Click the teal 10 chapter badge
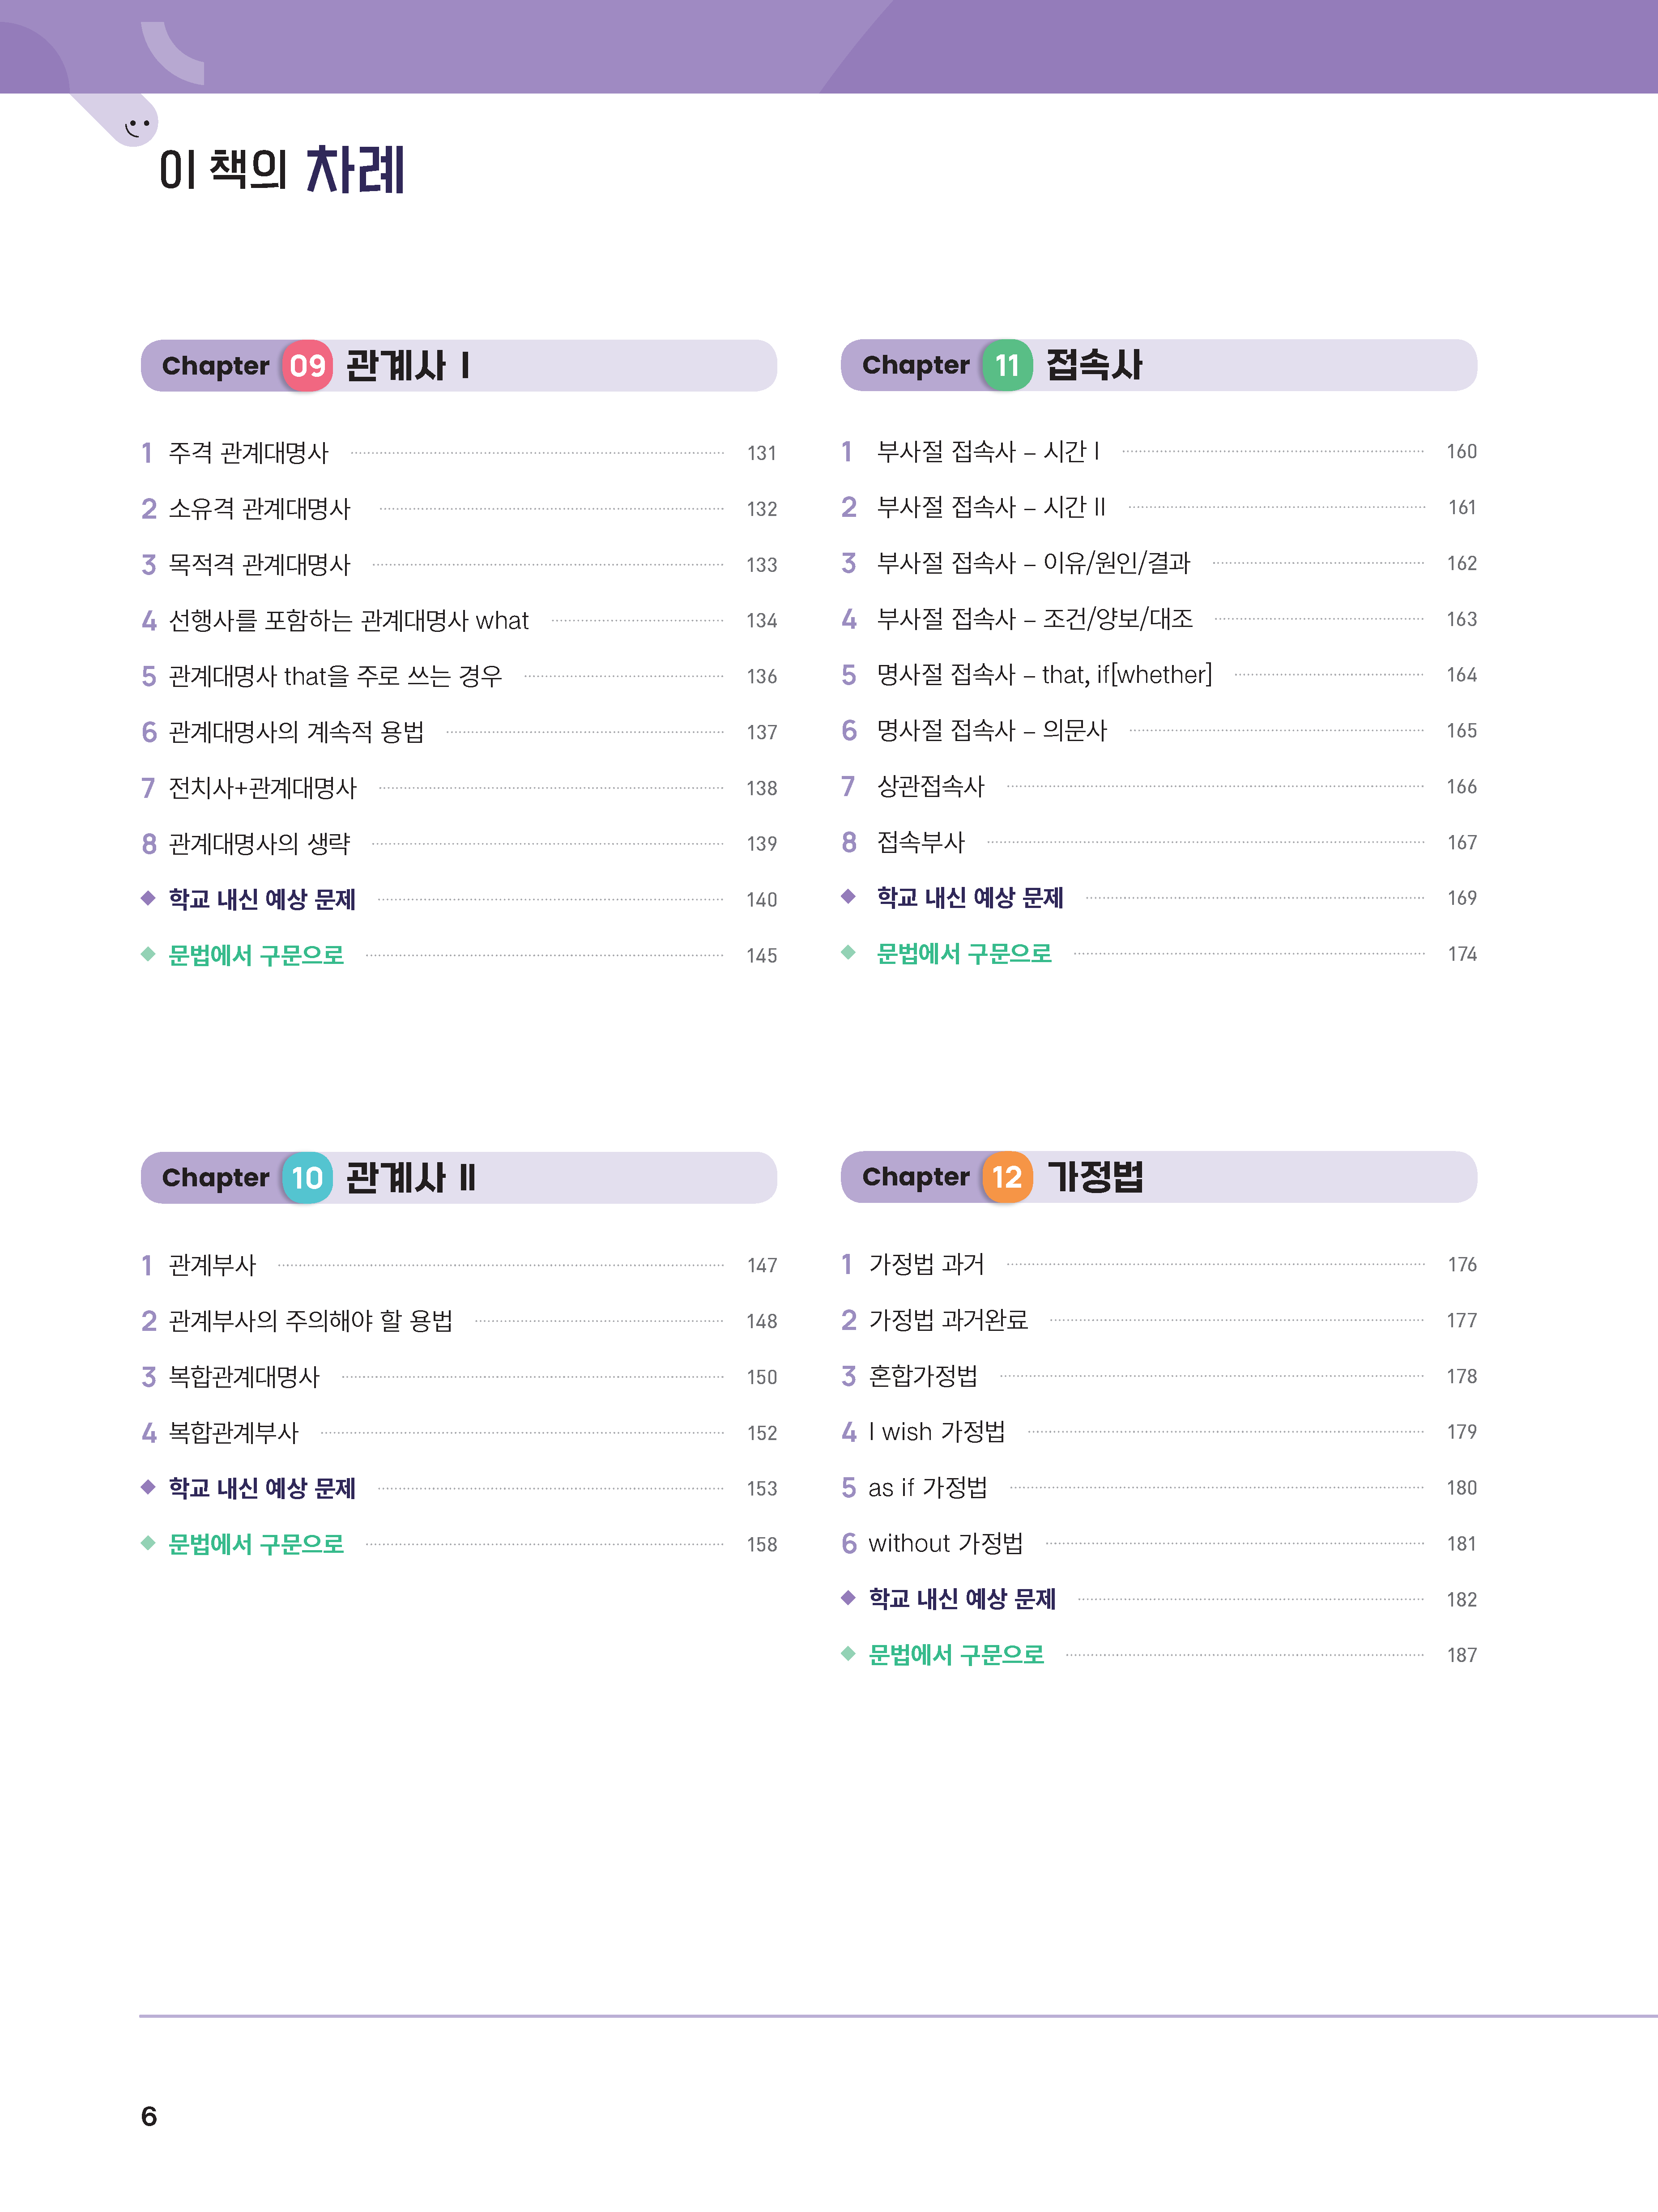Viewport: 1658px width, 2212px height. [307, 1178]
